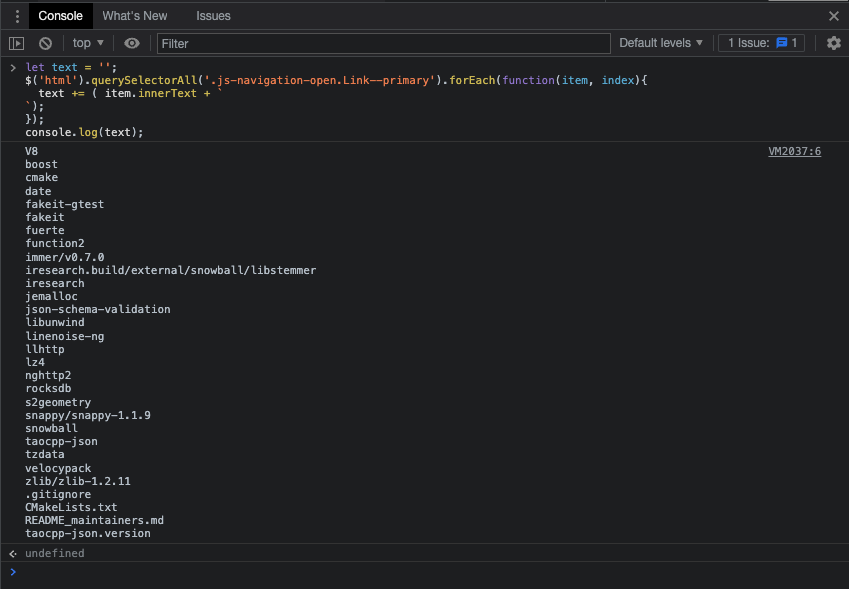The width and height of the screenshot is (849, 589).
Task: Switch to the What's New tab
Action: 135,16
